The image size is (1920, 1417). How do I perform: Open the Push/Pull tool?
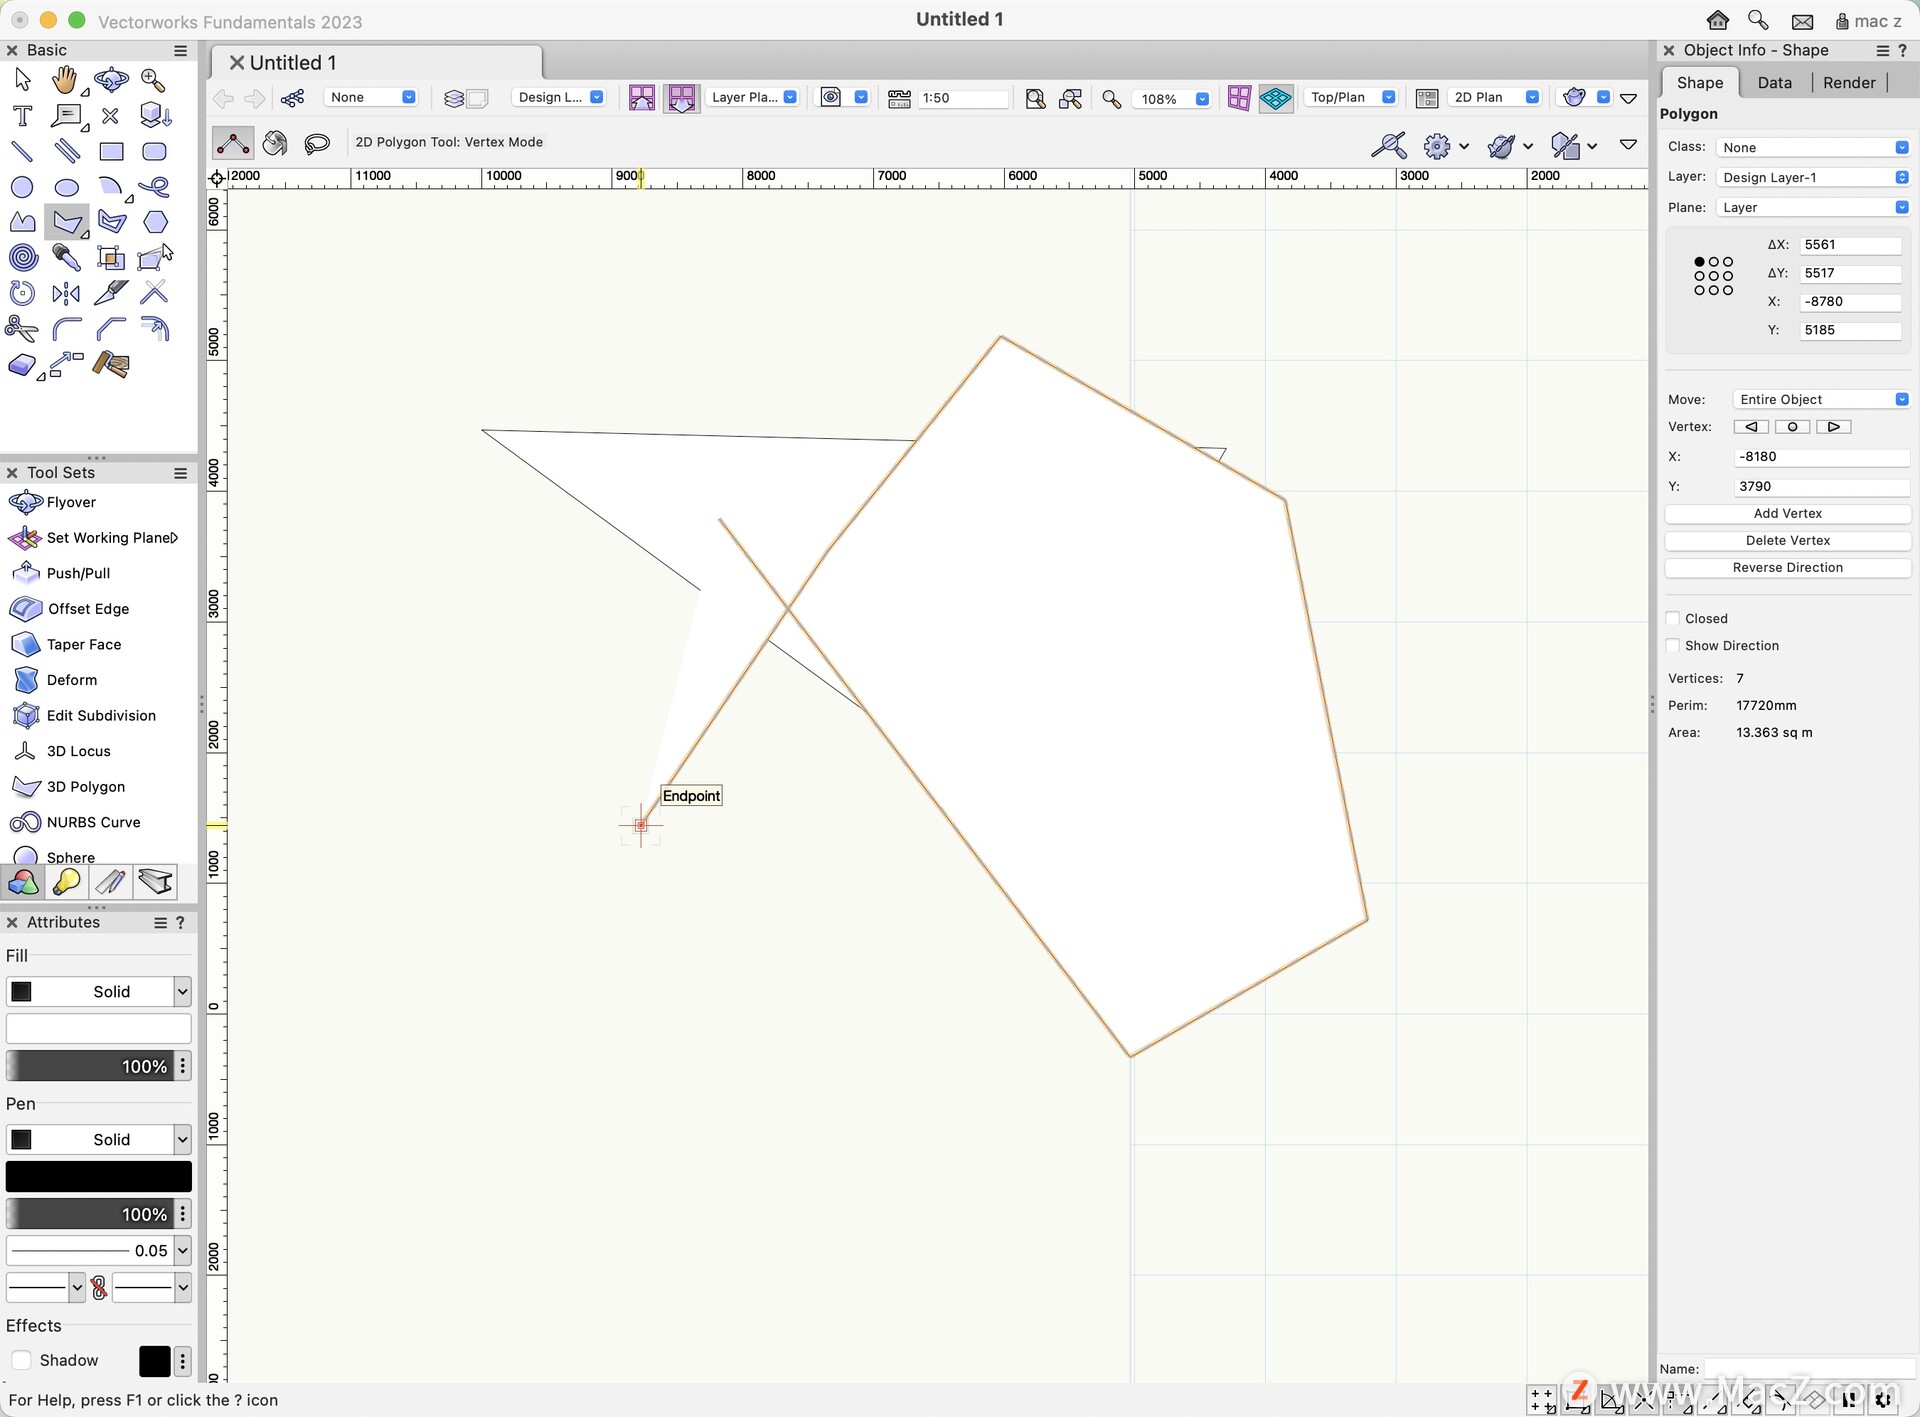78,573
